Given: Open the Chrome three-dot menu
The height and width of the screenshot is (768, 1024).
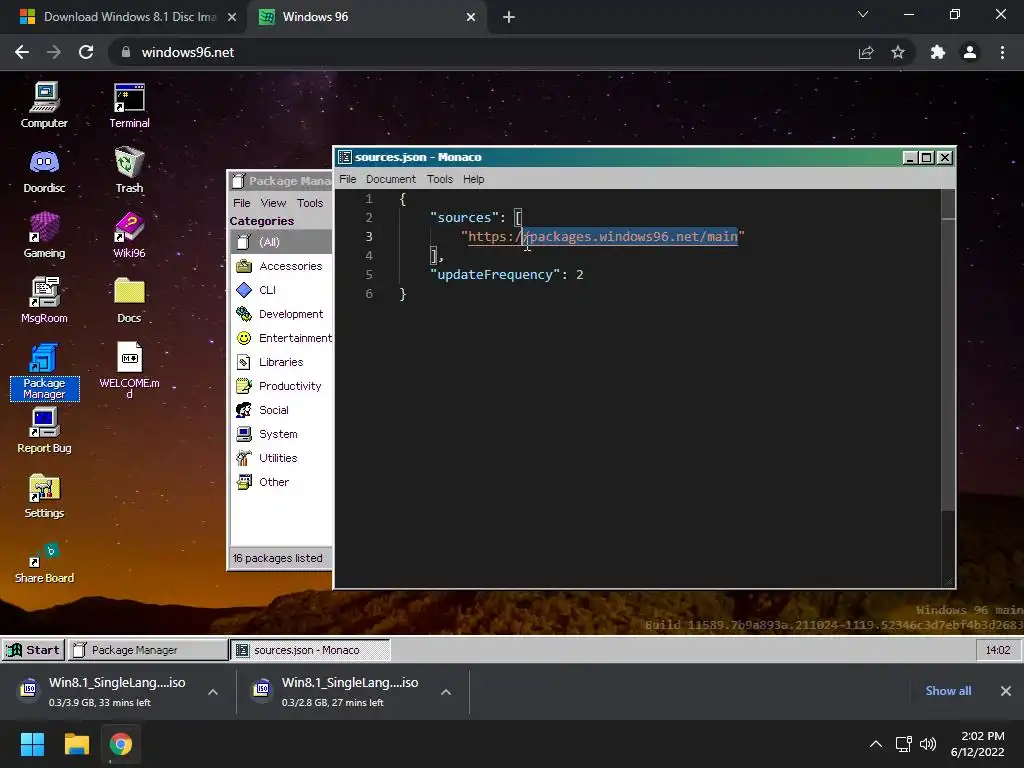Looking at the screenshot, I should coord(1002,52).
